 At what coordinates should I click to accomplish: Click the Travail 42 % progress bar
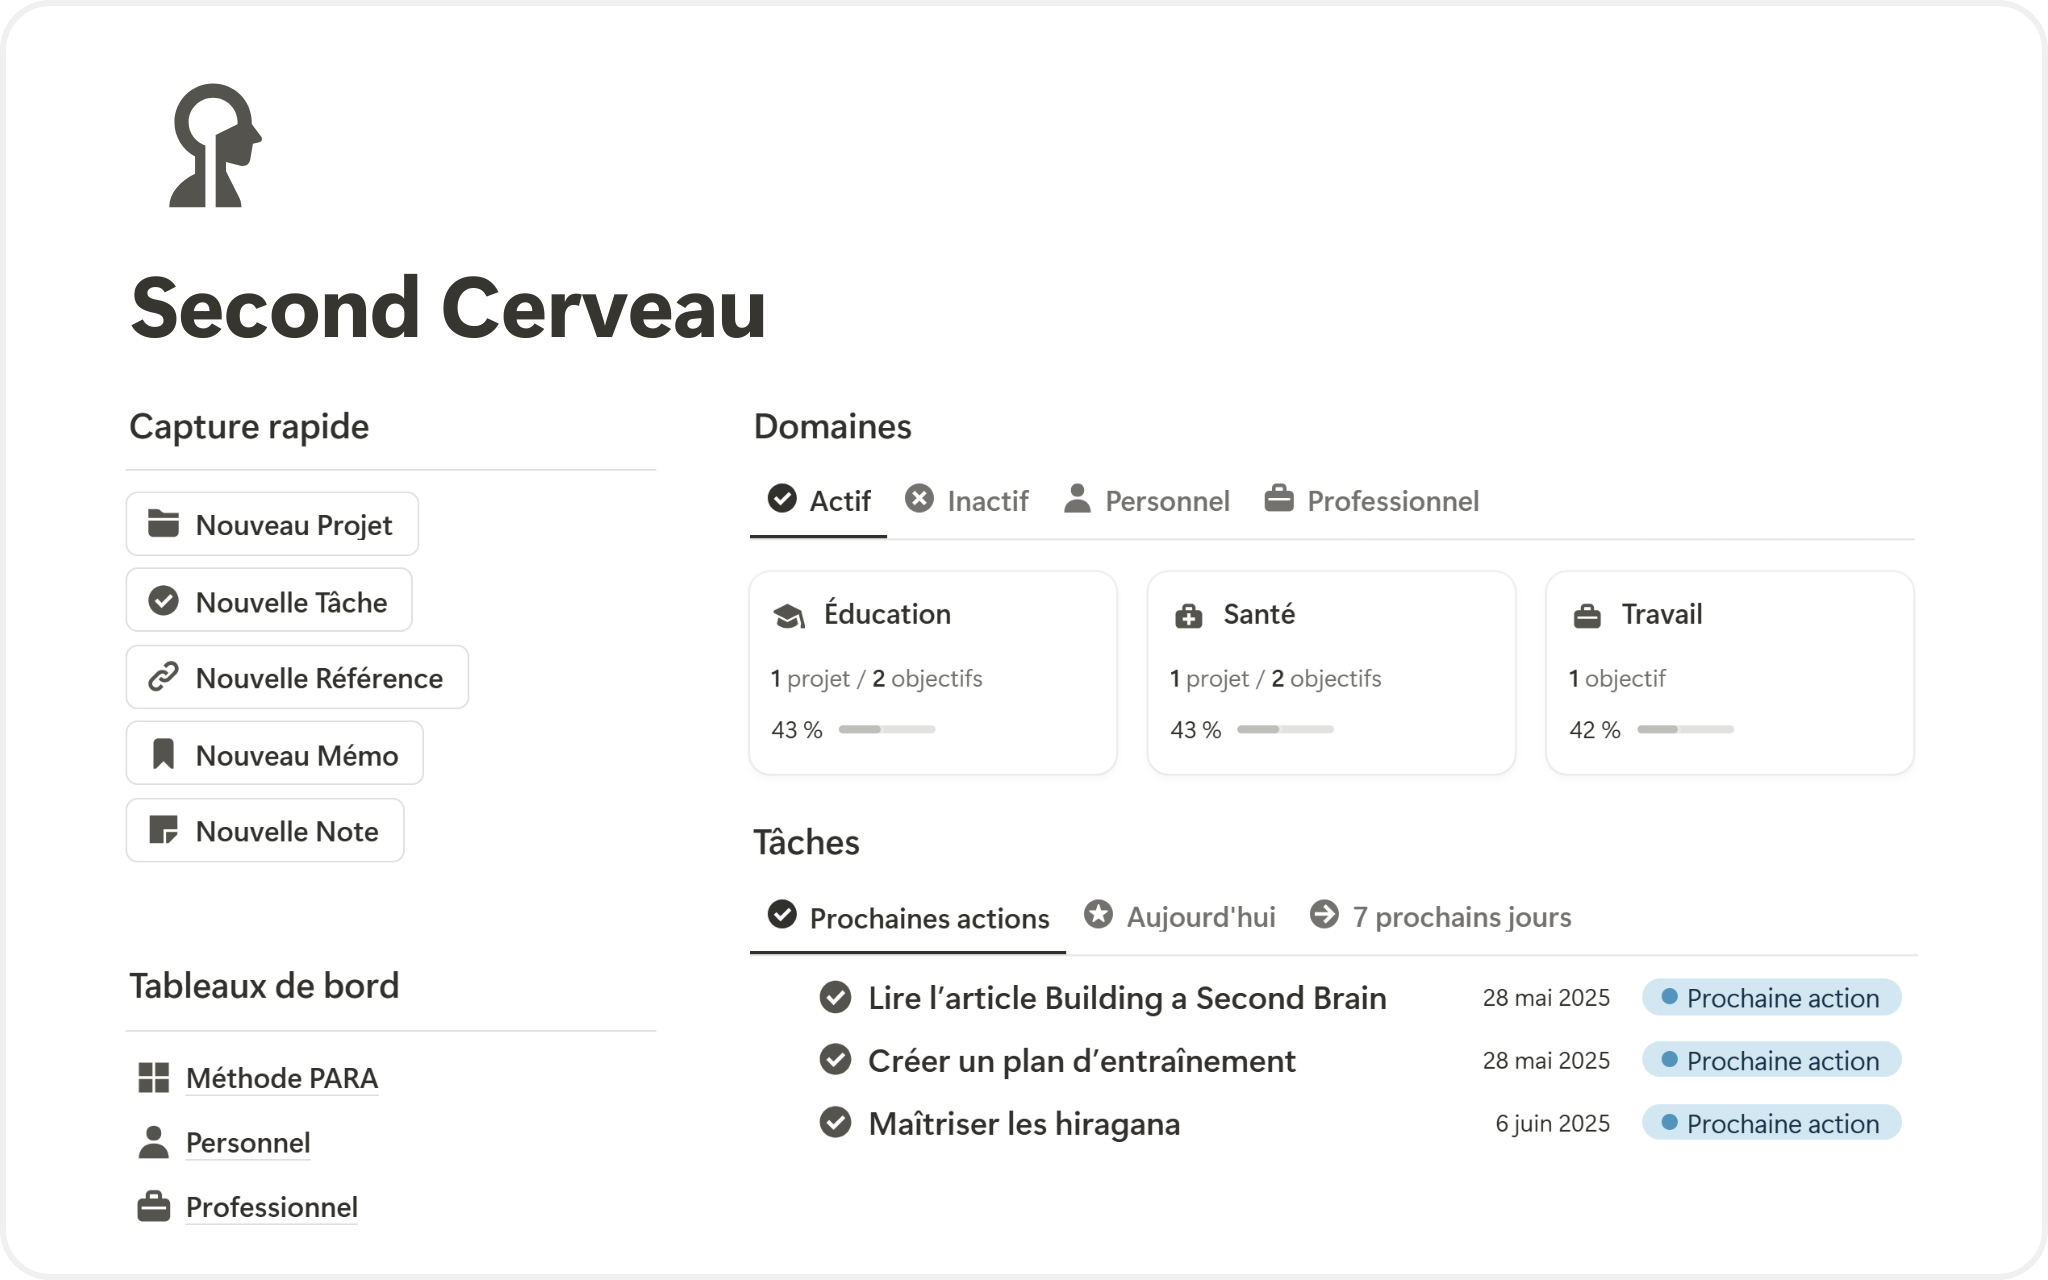coord(1685,730)
